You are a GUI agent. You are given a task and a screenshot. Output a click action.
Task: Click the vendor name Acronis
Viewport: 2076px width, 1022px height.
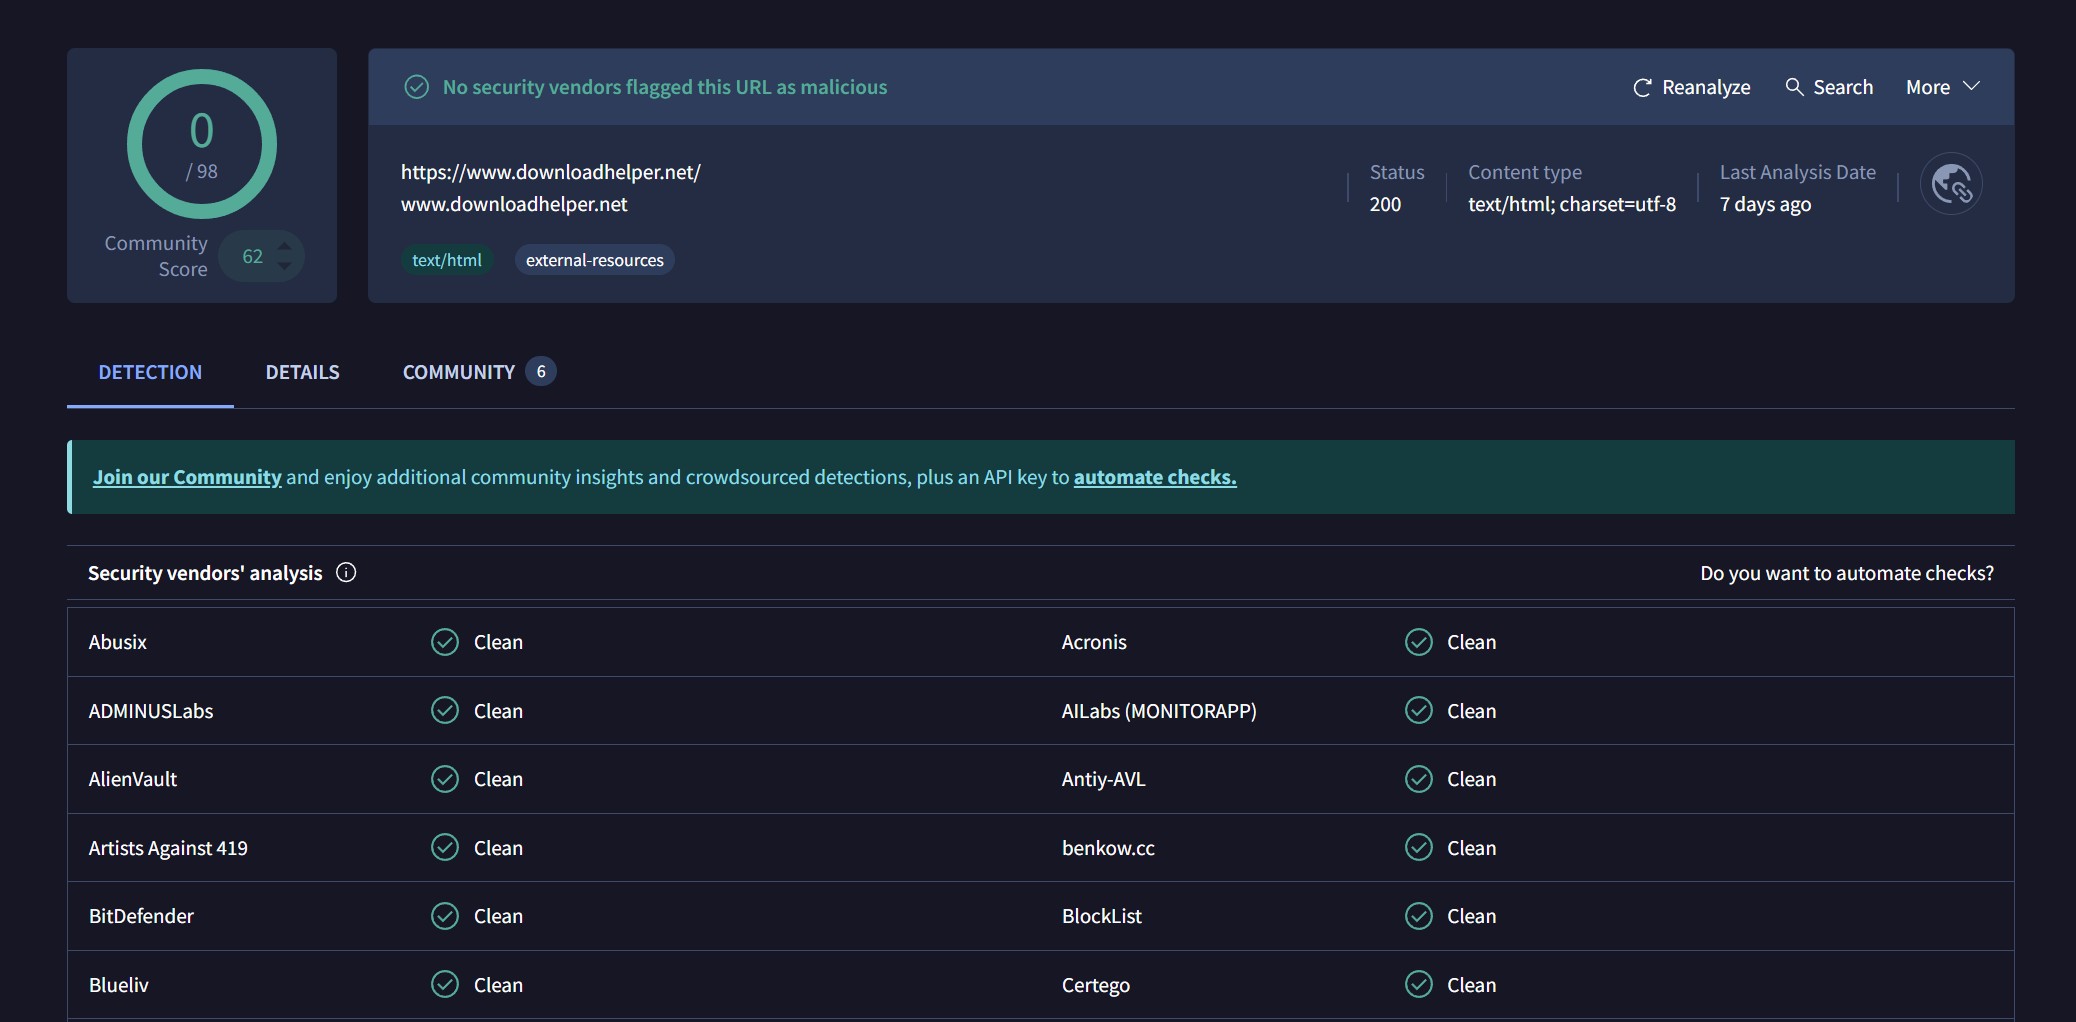(x=1094, y=642)
